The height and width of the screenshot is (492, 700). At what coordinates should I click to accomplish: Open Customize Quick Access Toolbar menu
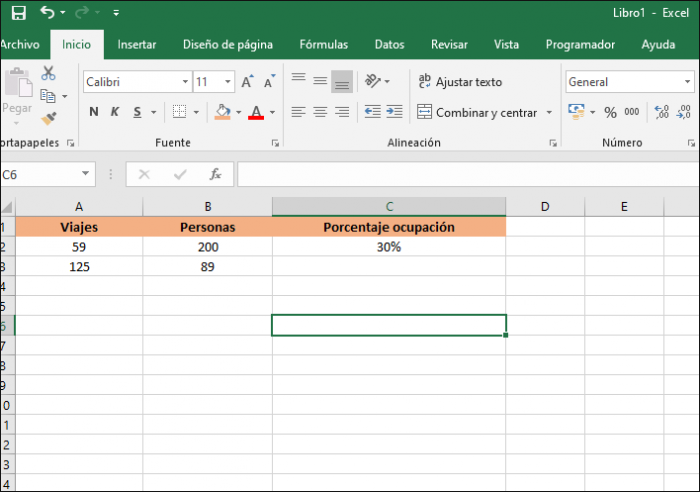[x=116, y=13]
